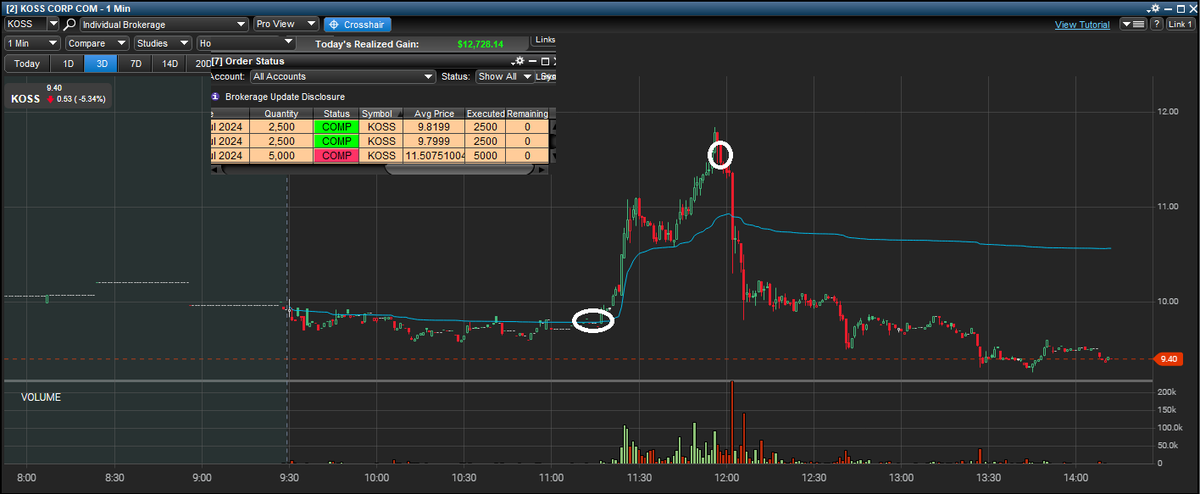Viewport: 1200px width, 494px height.
Task: Click the 11.5075 average price cell
Action: pyautogui.click(x=434, y=156)
